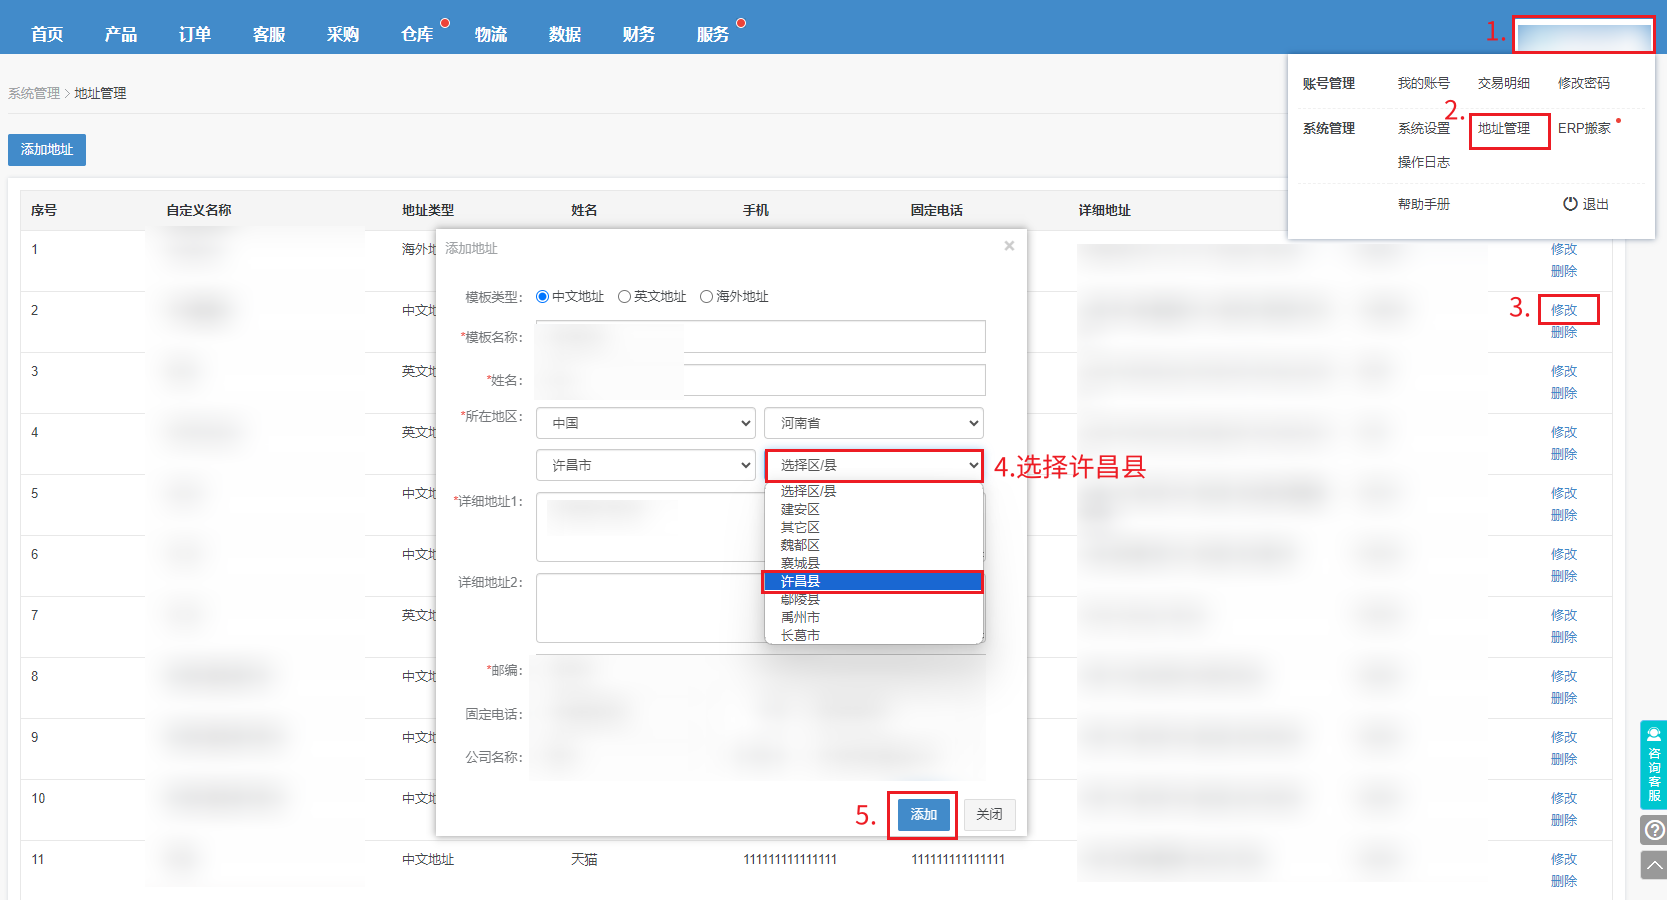Open the 河南省 province dropdown
Screen dimensions: 1667x900
pyautogui.click(x=873, y=423)
